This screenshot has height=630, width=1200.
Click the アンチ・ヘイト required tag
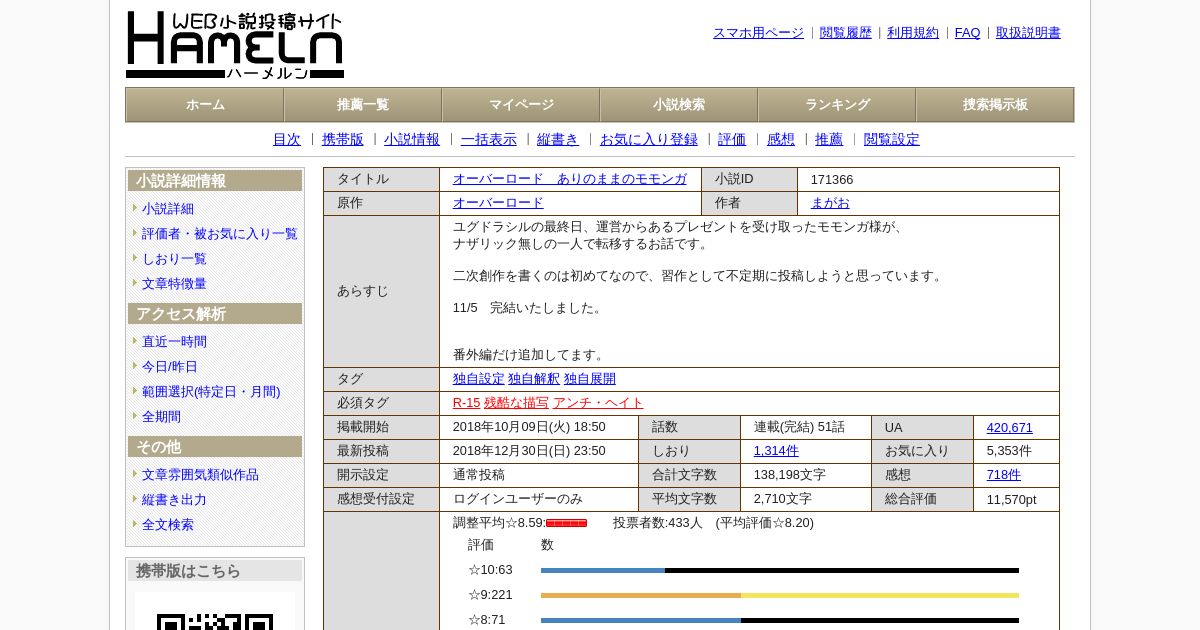[x=598, y=403]
